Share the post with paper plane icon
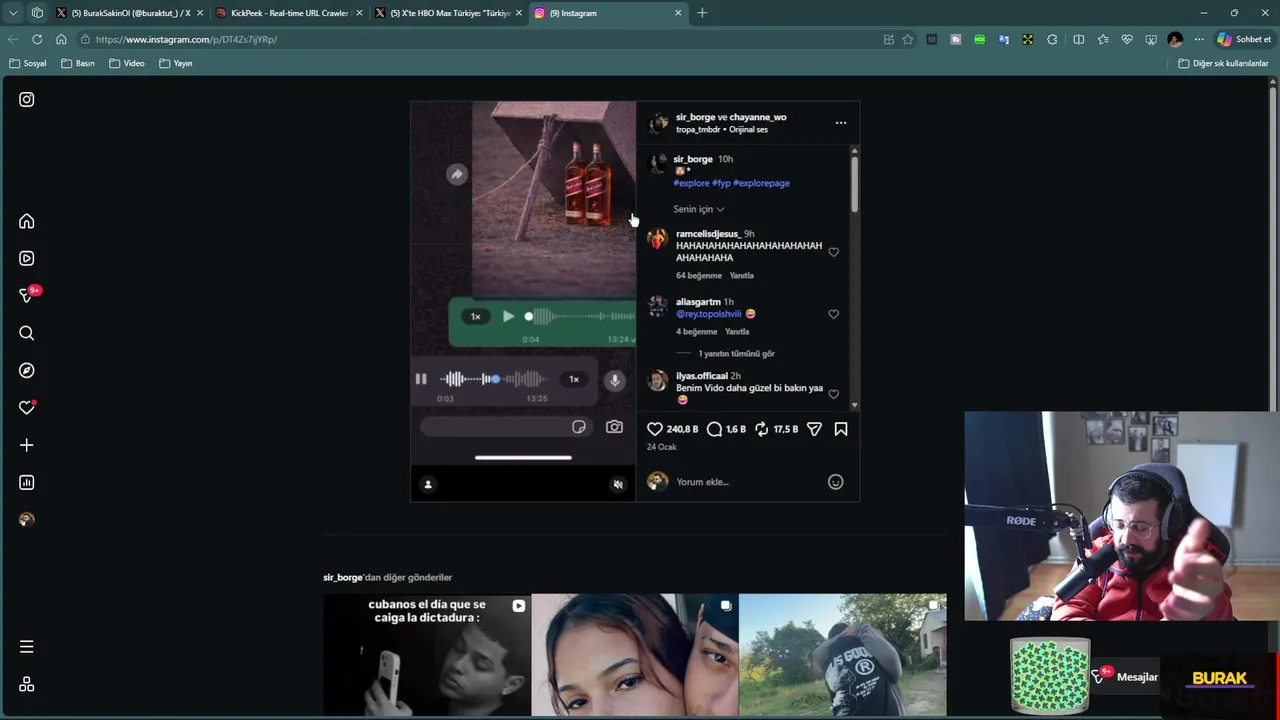This screenshot has width=1280, height=720. pos(814,429)
